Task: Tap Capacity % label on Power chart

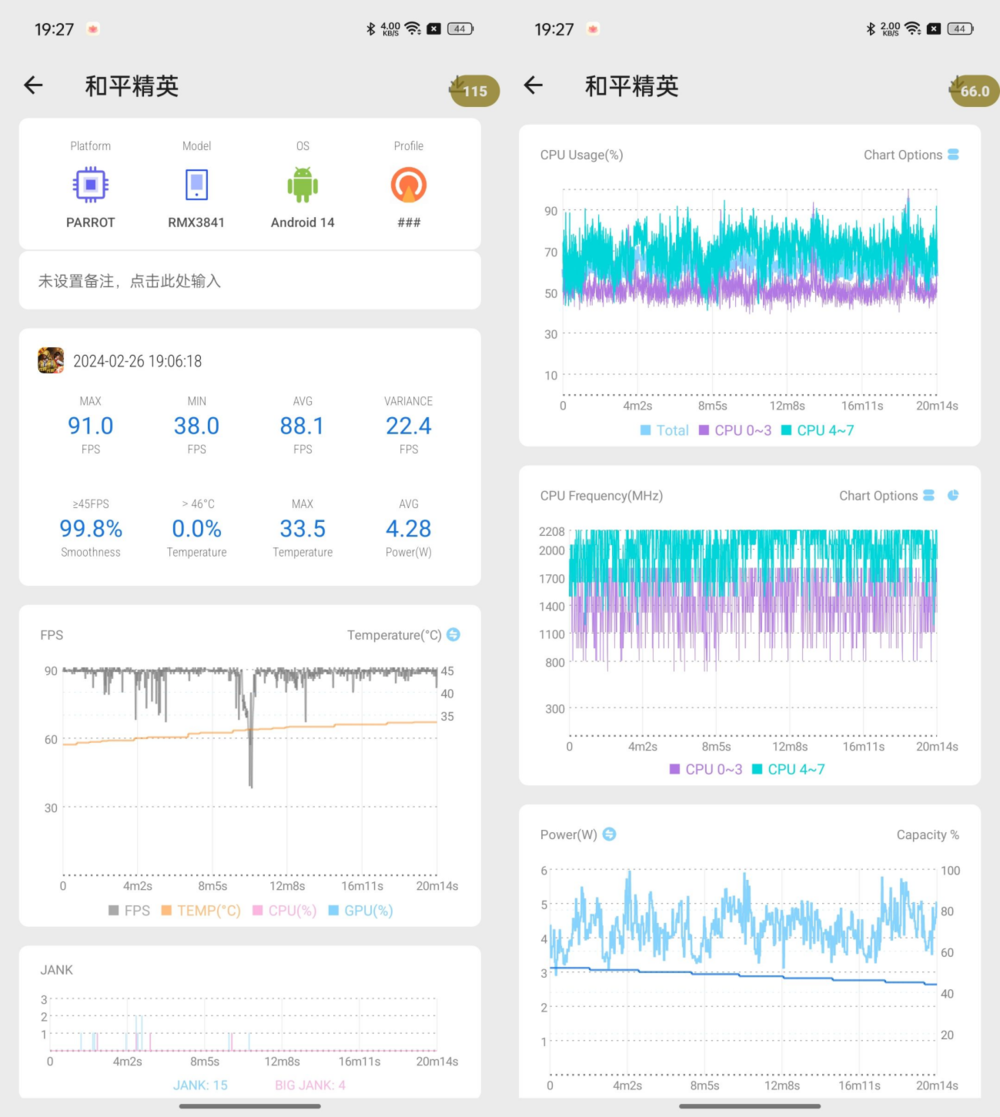Action: pos(927,835)
